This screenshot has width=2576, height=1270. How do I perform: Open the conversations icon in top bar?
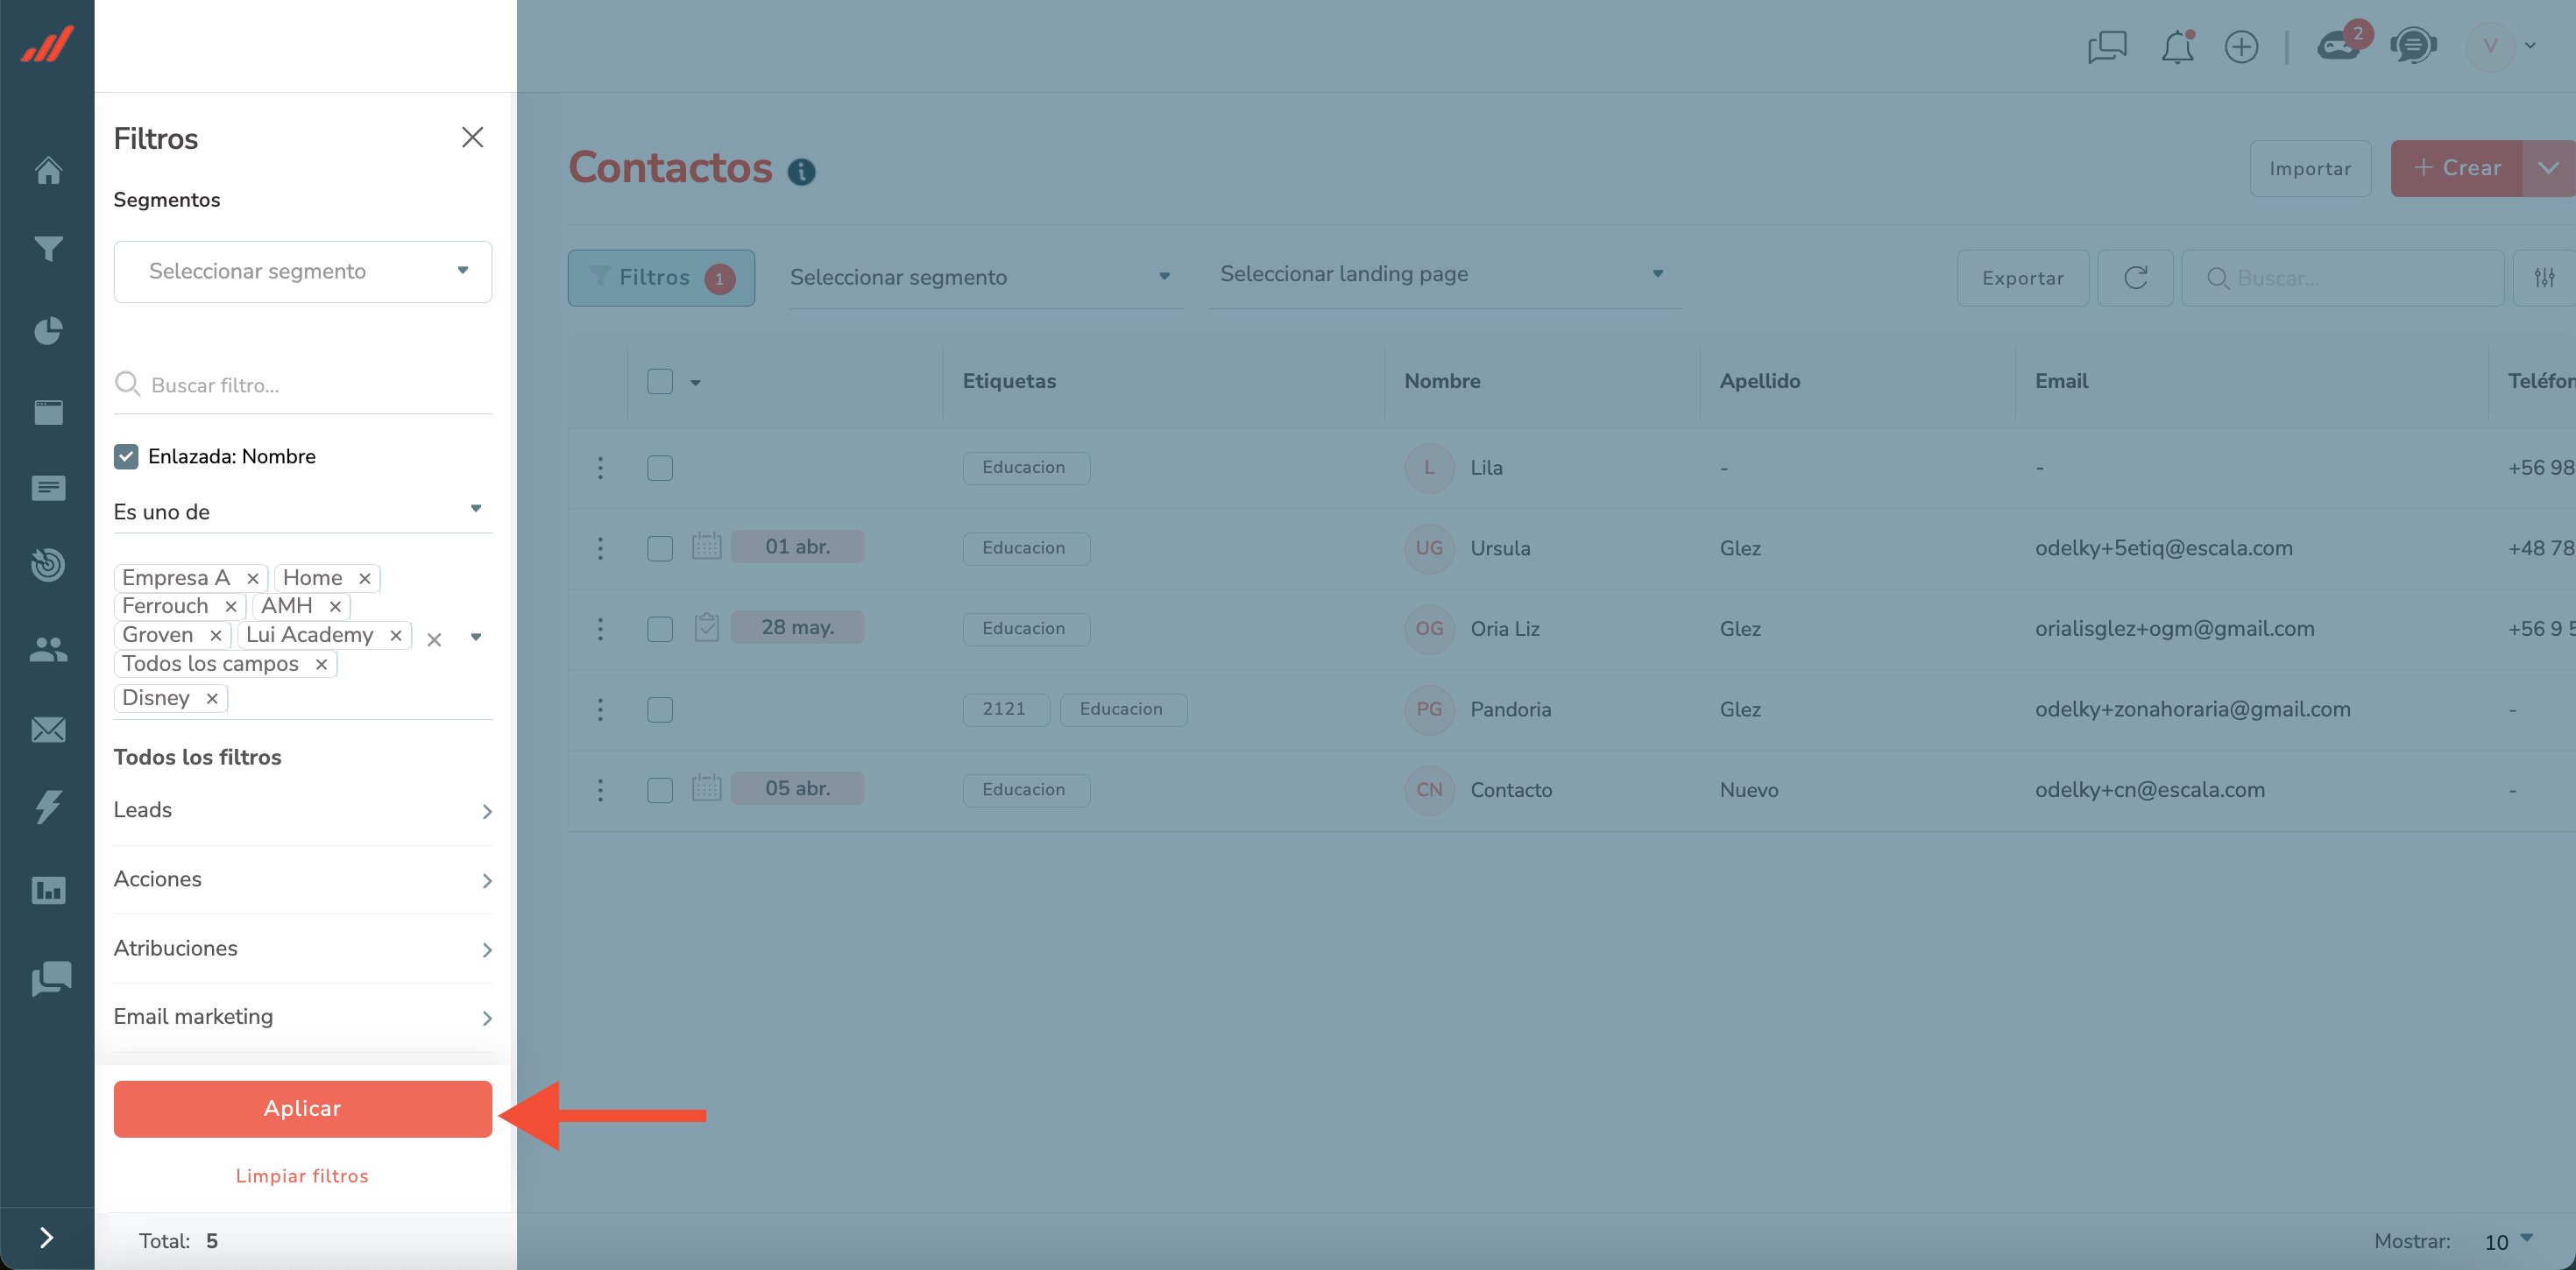click(x=2106, y=47)
